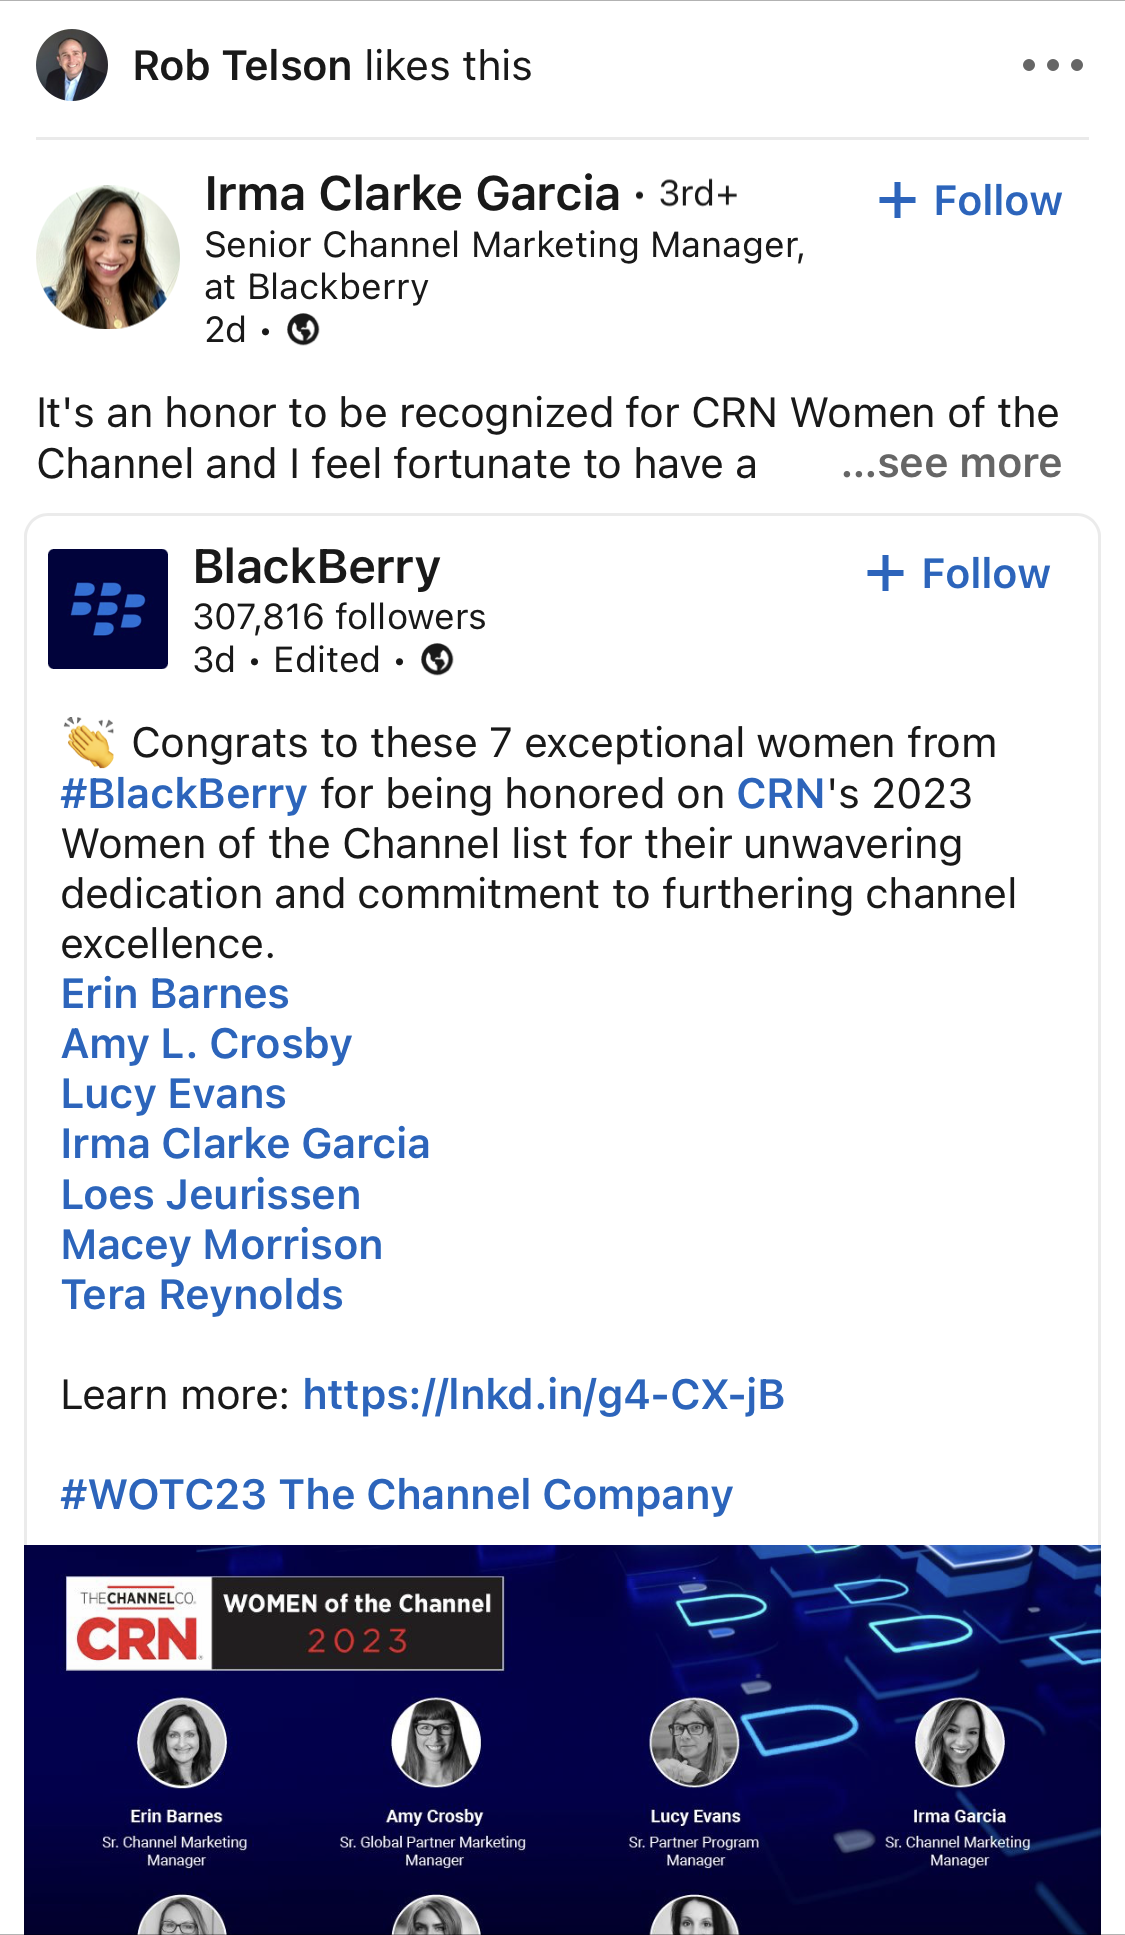Screen dimensions: 1125x1935
Task: Follow the BlackBerry company page
Action: click(958, 574)
